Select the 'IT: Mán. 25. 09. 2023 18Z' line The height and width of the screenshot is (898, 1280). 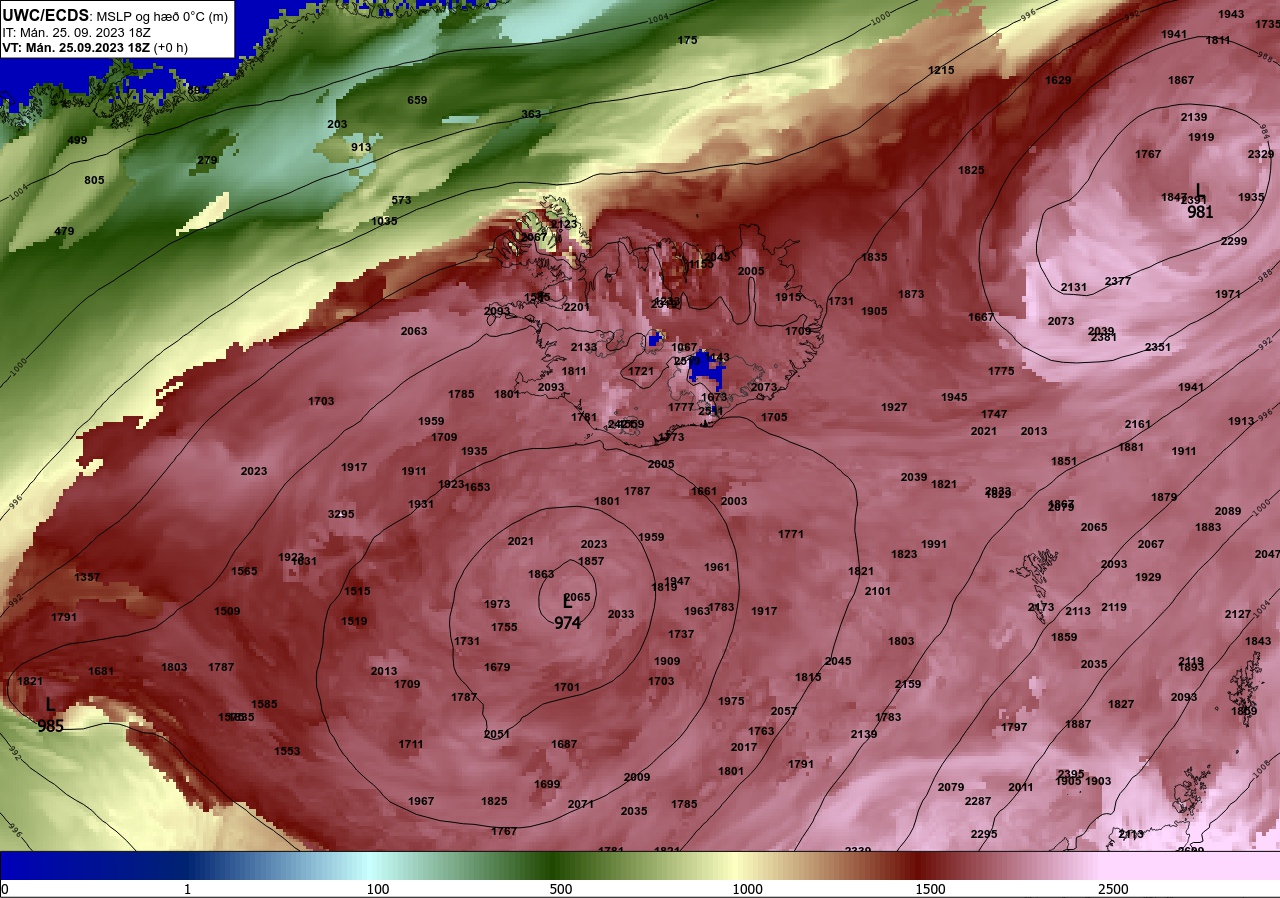pos(76,32)
